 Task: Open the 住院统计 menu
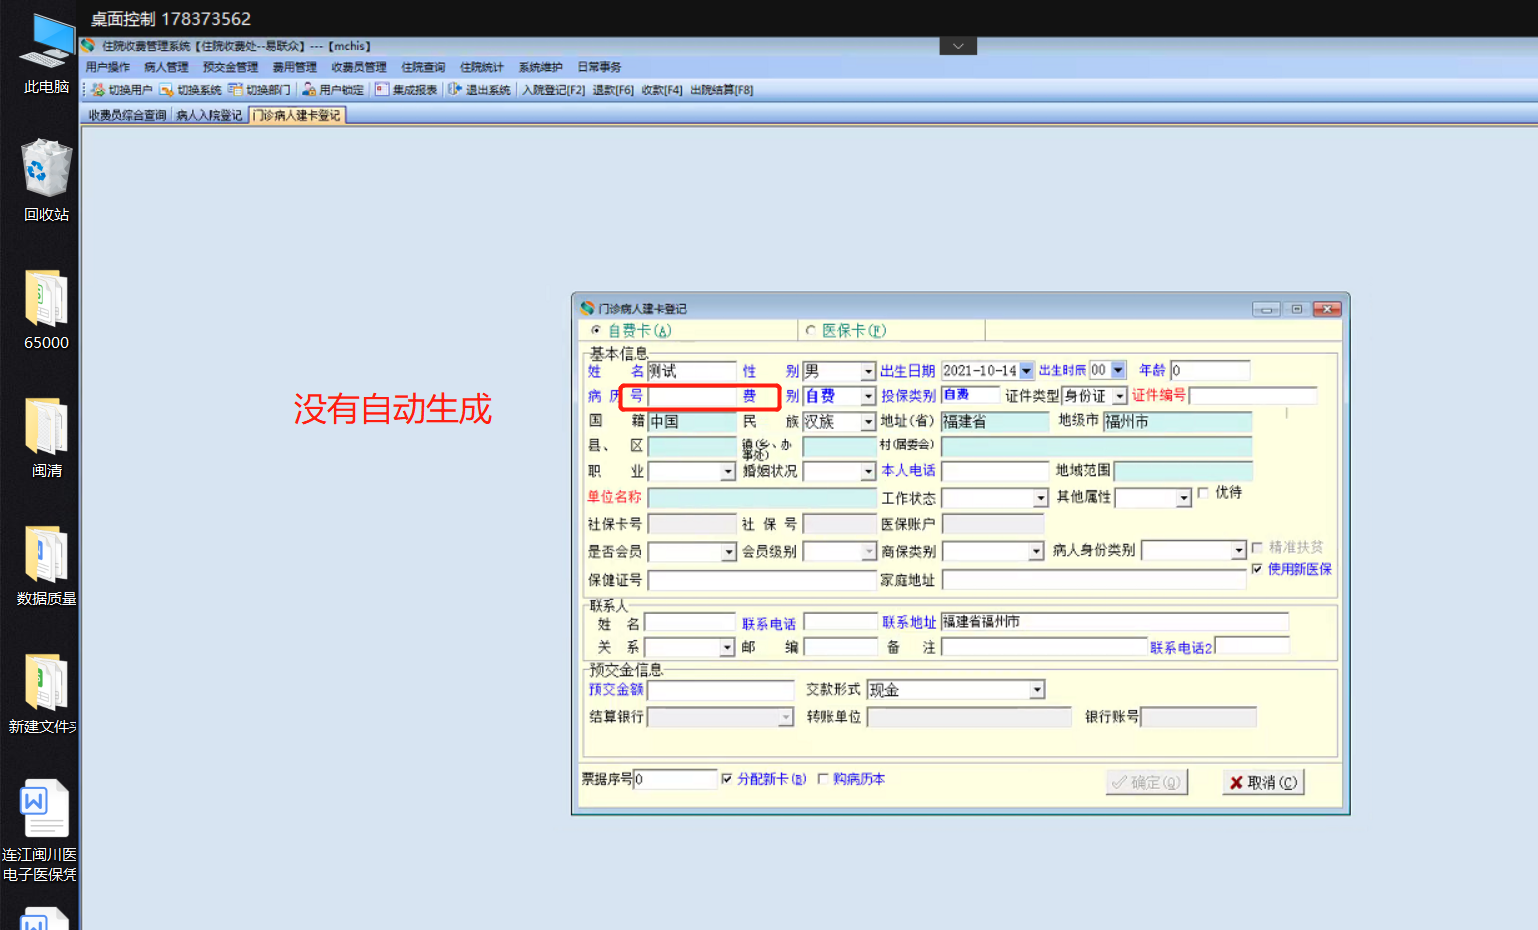(x=482, y=67)
